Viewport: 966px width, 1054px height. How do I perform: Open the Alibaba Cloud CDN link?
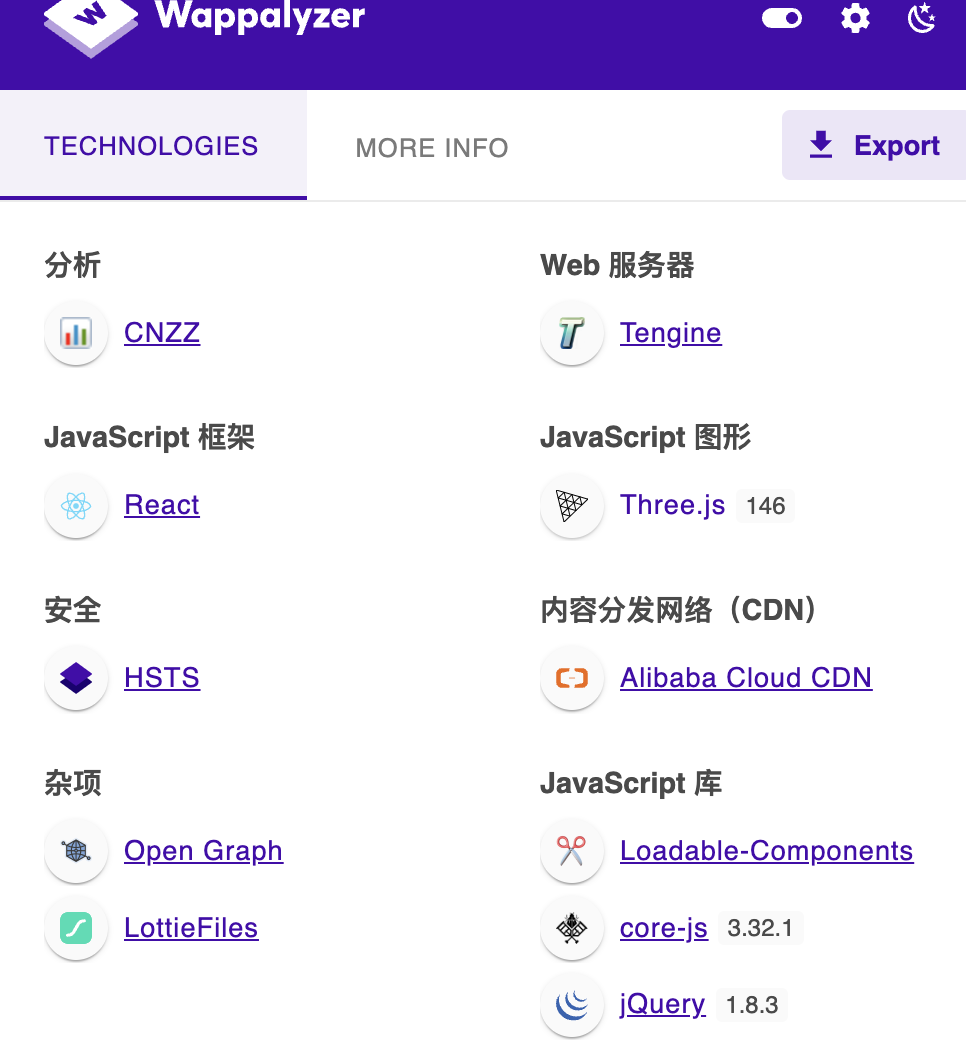click(746, 678)
